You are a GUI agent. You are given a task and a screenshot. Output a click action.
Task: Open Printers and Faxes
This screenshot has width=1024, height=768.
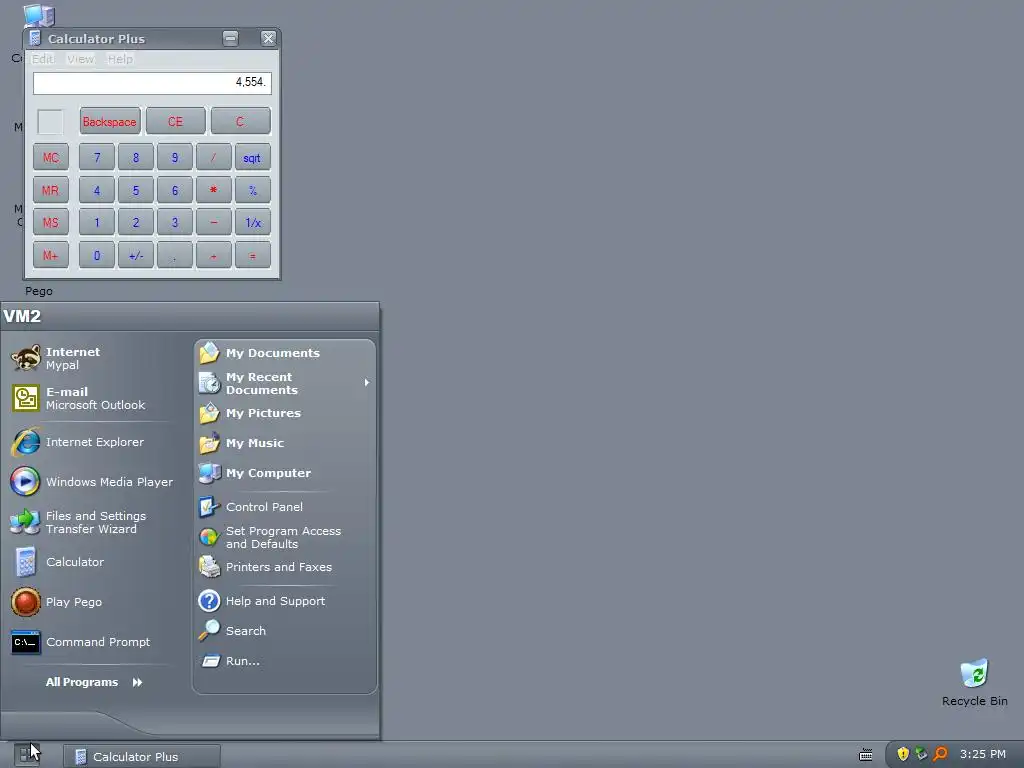click(265, 567)
